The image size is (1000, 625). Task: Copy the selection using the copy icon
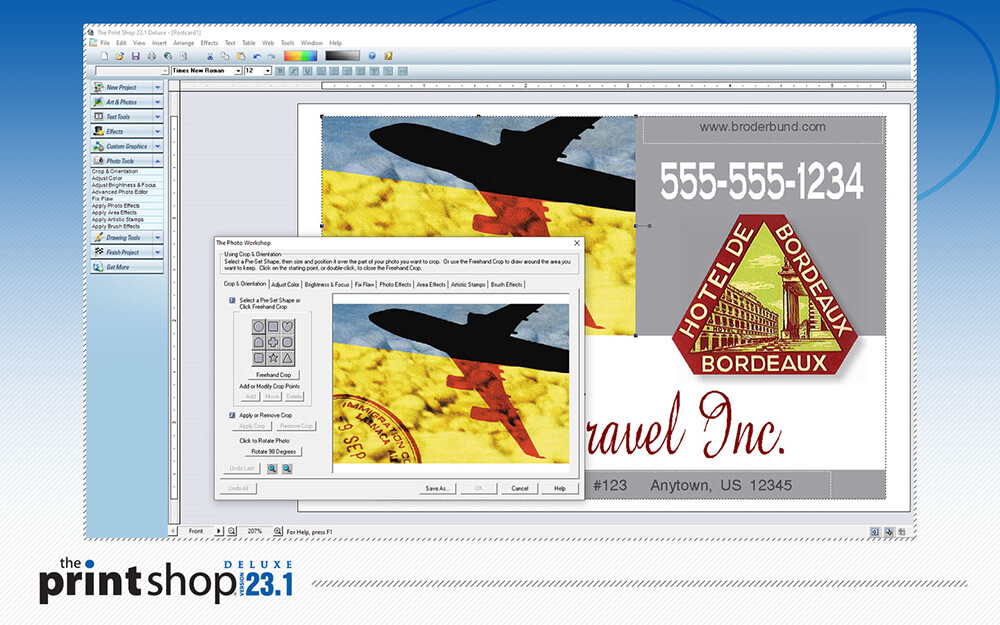tap(225, 56)
